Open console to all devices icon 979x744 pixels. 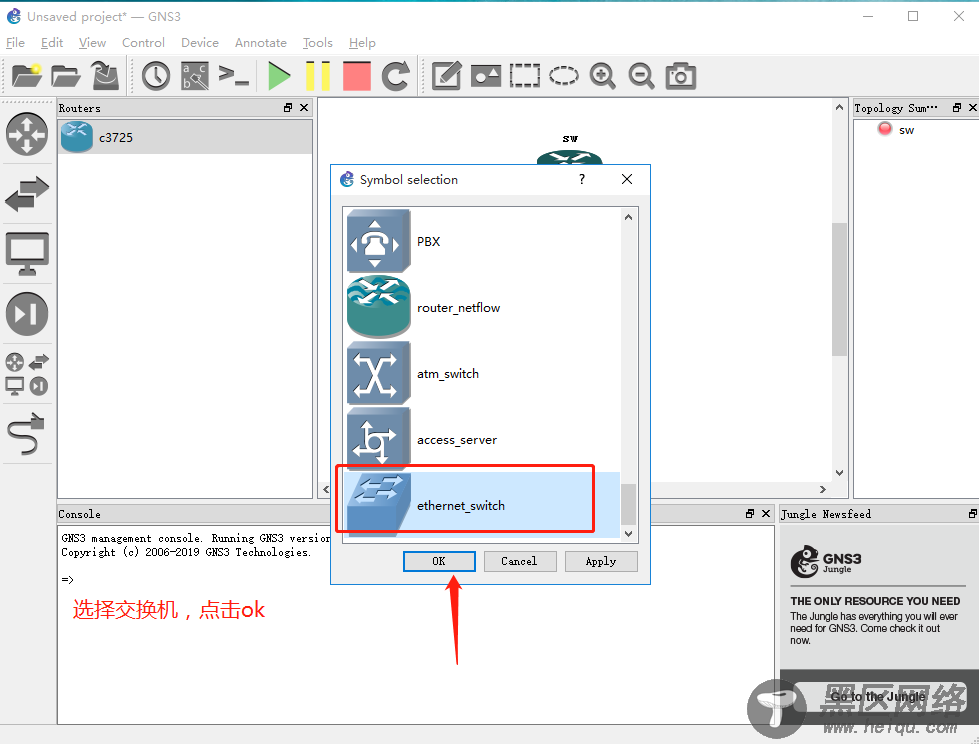click(x=234, y=76)
